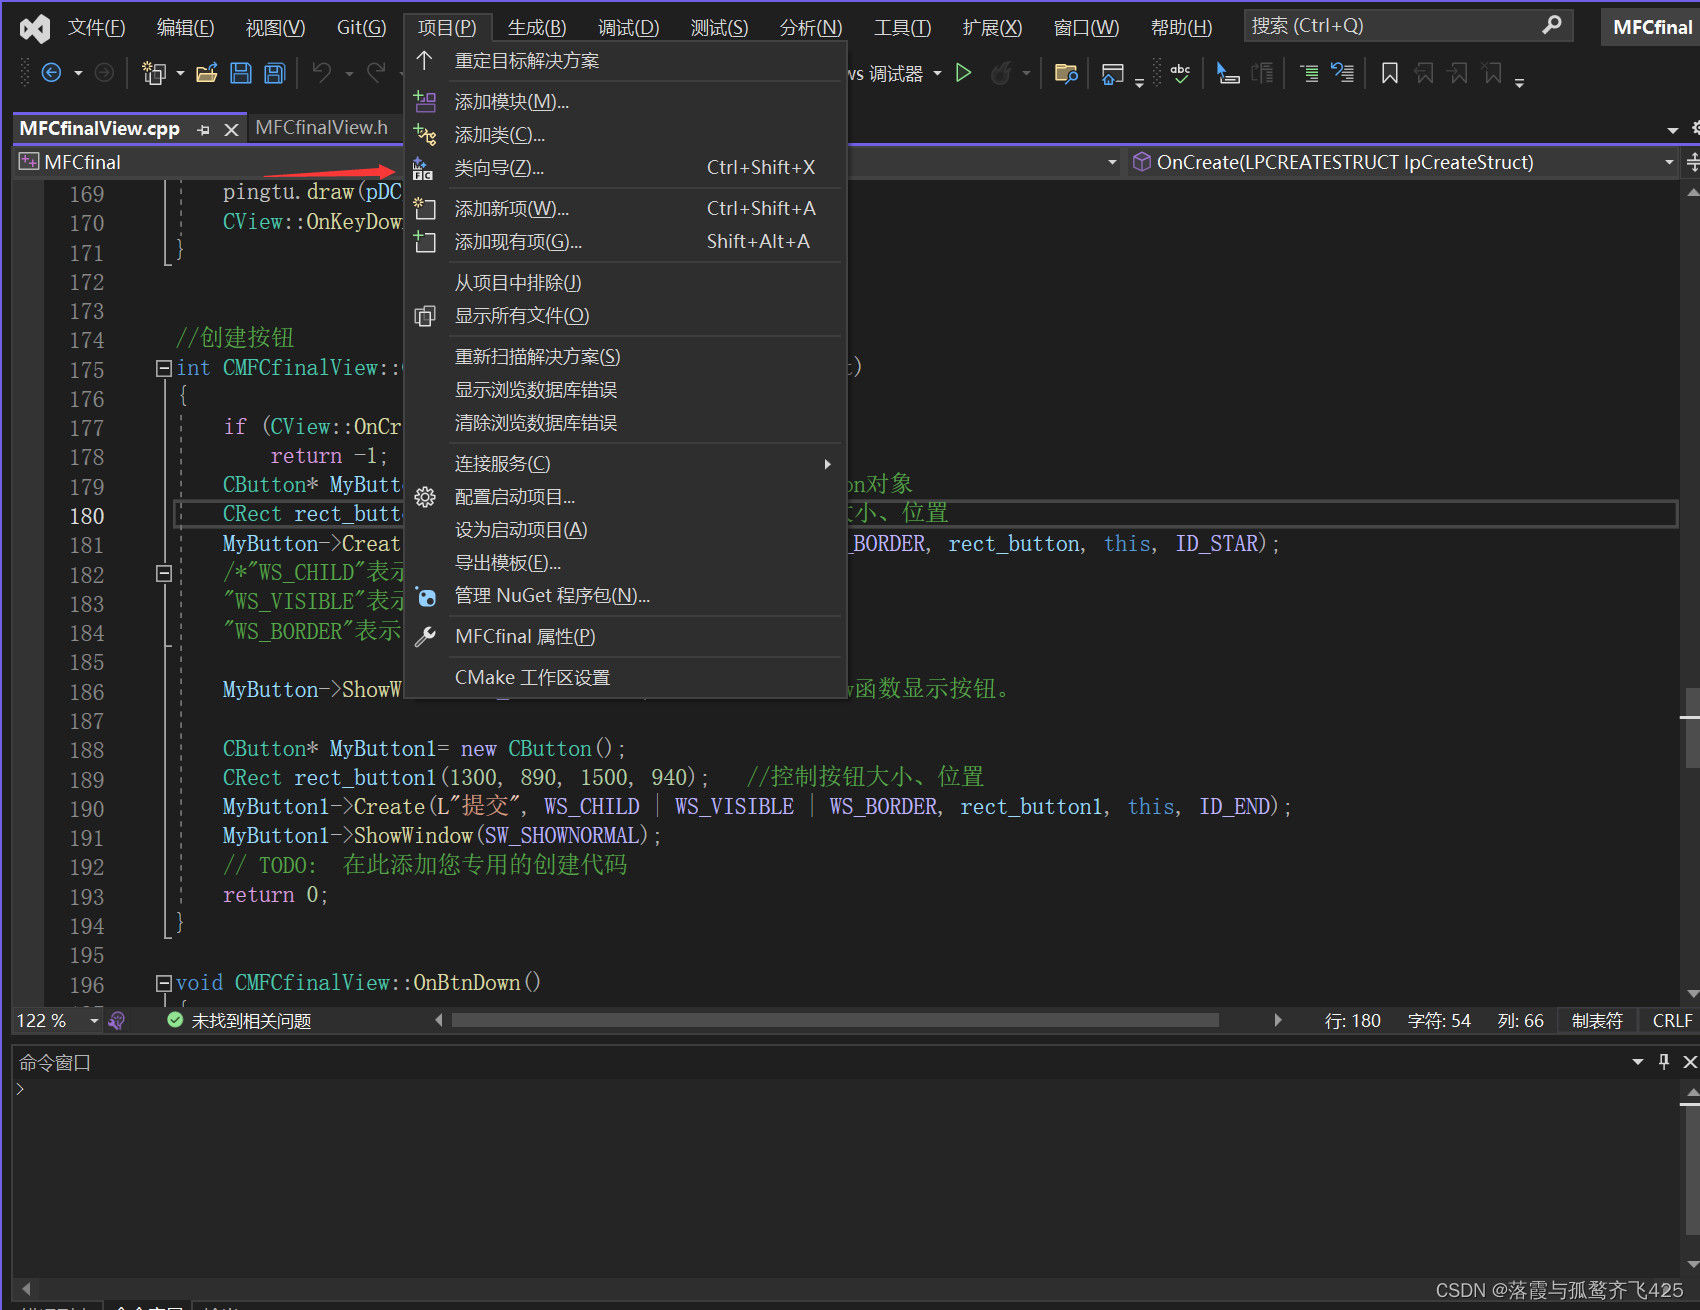Toggle the 制表符 indicator in status bar
This screenshot has width=1700, height=1310.
click(x=1597, y=1020)
